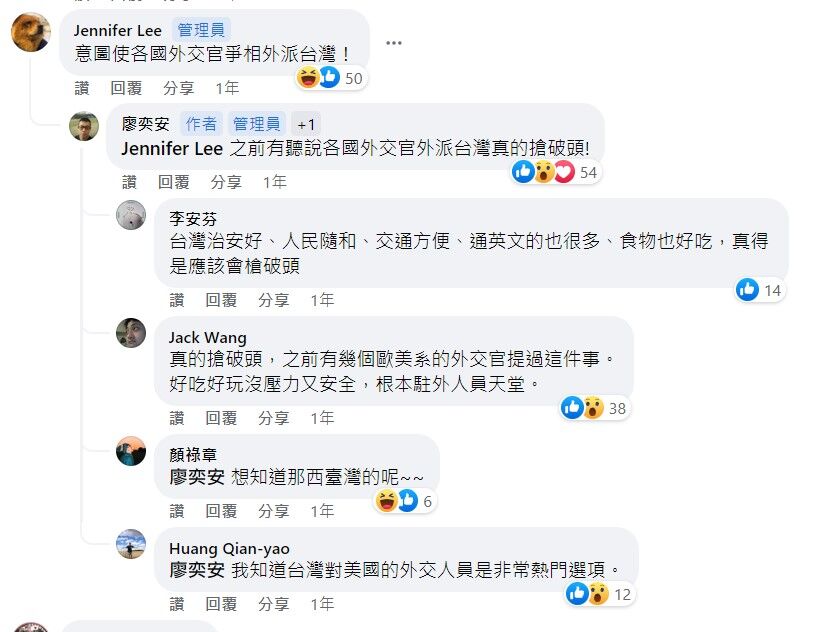Open the 李安芬 profile name link
The image size is (823, 632).
(193, 219)
